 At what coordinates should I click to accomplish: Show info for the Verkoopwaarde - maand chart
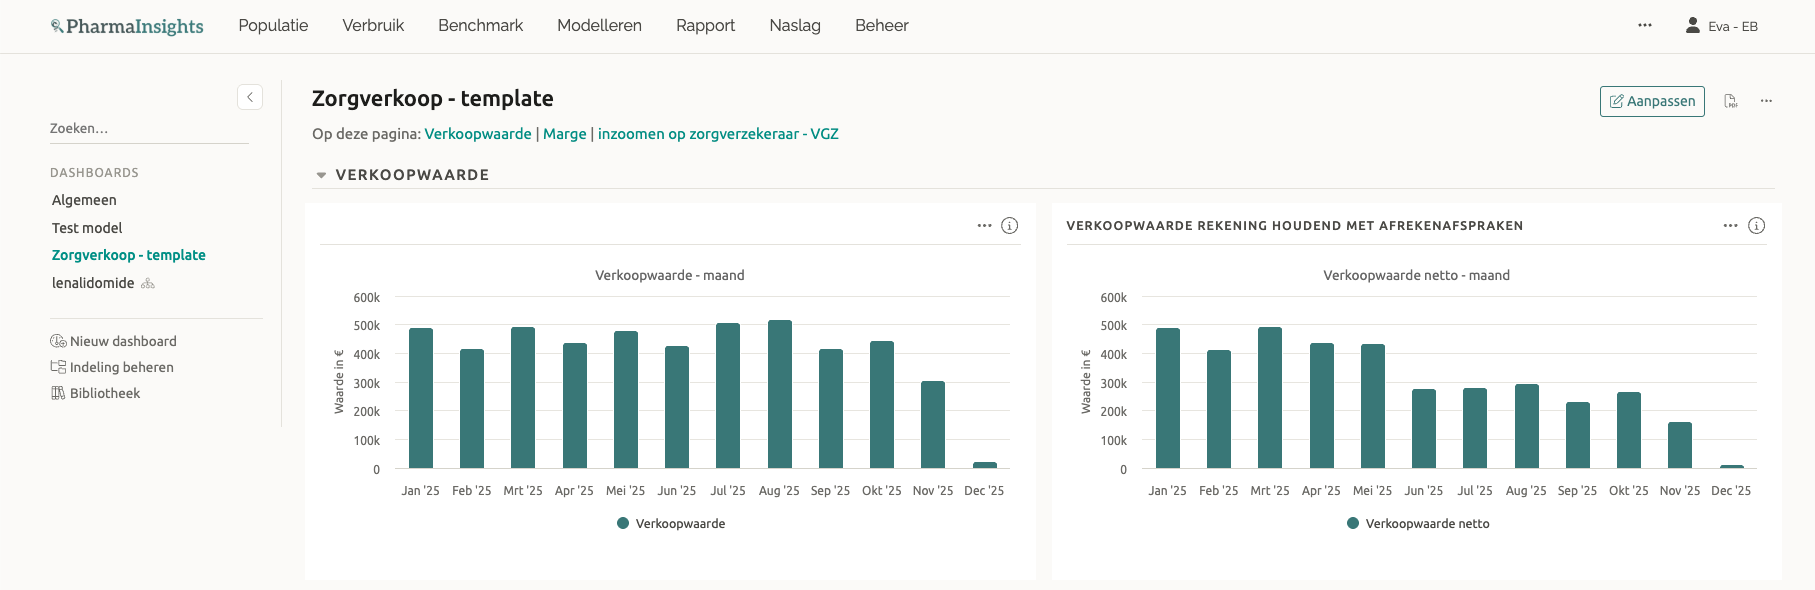click(x=1010, y=226)
